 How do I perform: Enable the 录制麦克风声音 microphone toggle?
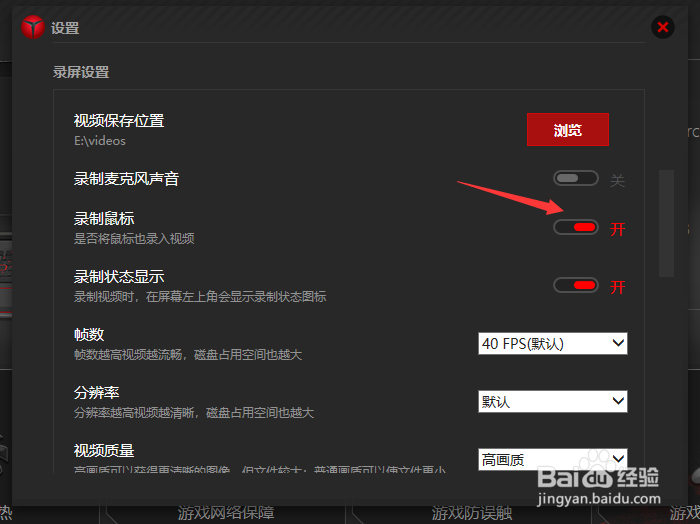click(576, 179)
